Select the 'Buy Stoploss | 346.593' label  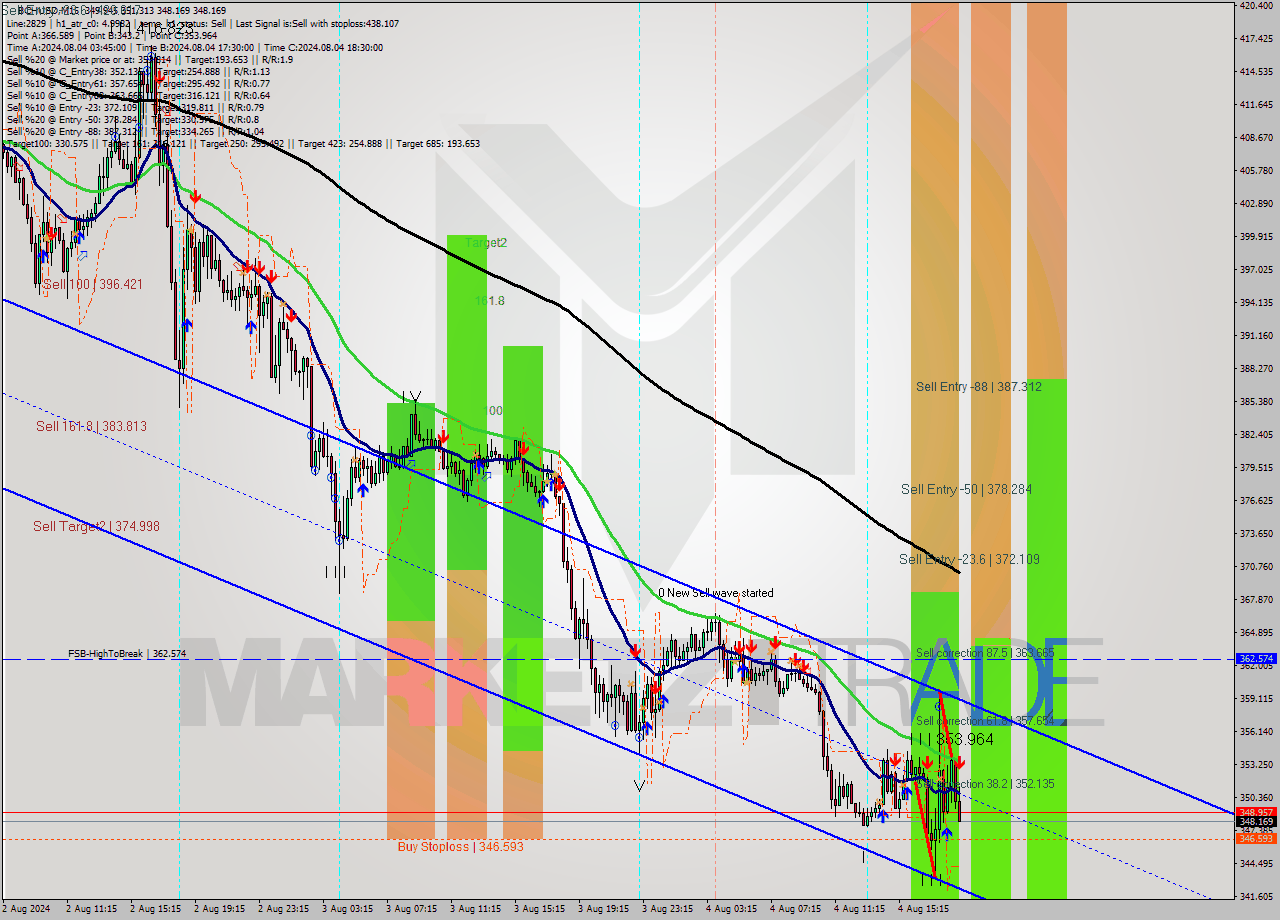pyautogui.click(x=460, y=846)
